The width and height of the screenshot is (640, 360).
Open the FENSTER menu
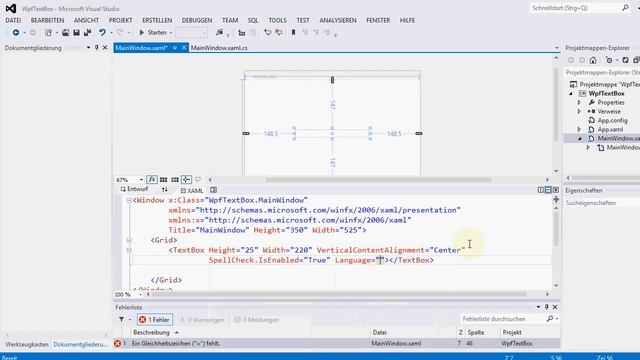[x=378, y=20]
